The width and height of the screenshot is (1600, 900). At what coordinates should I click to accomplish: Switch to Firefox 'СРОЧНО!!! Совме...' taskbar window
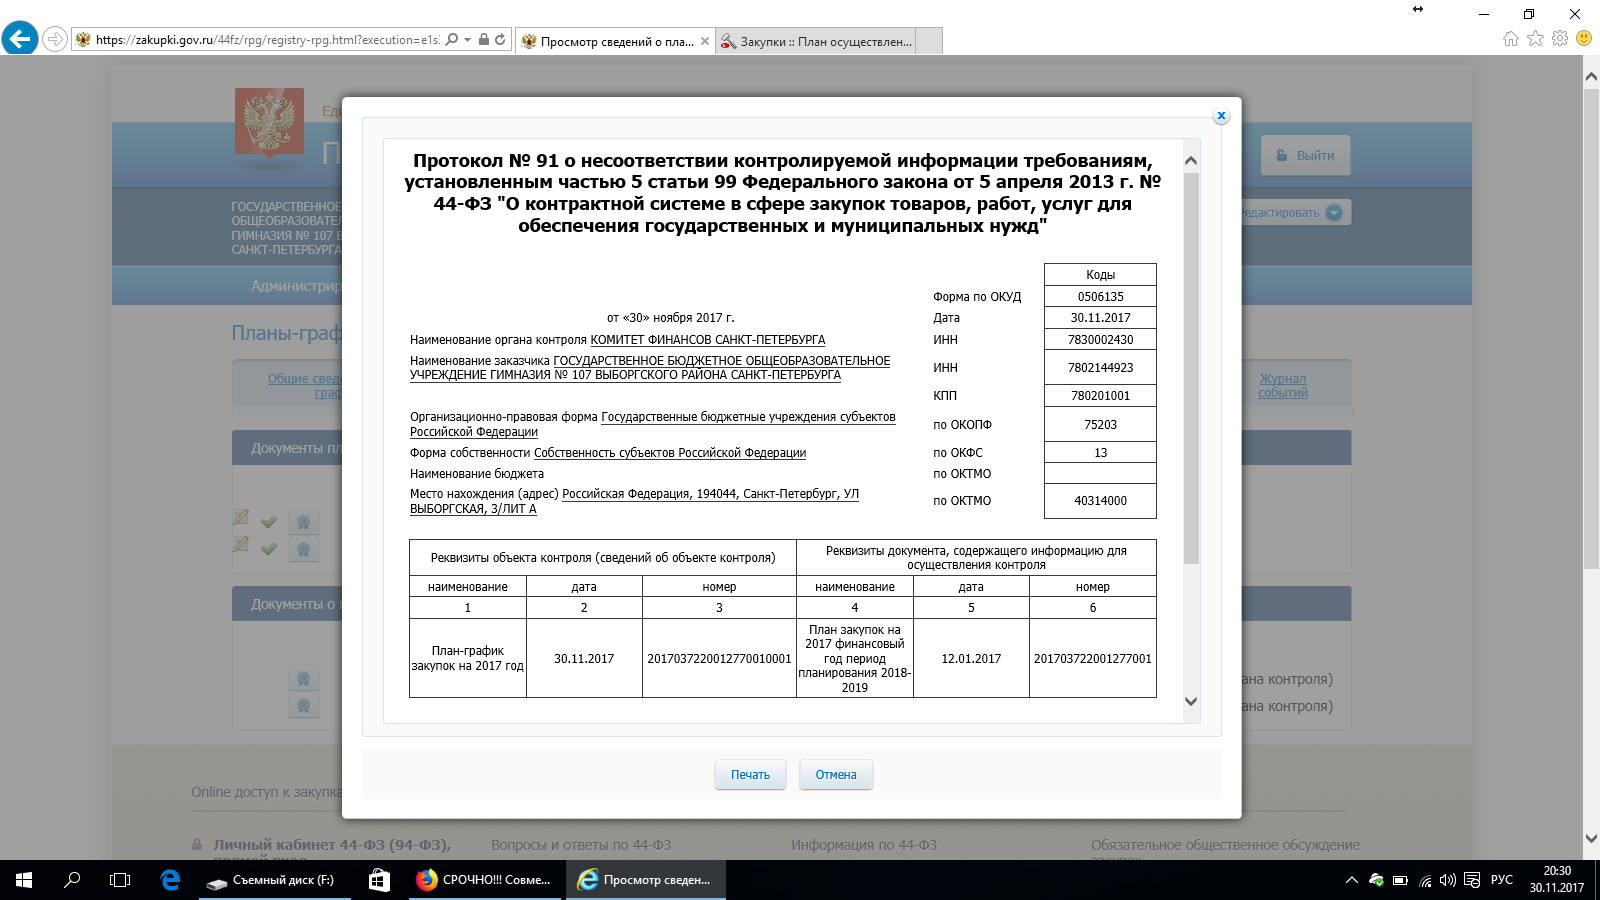coord(483,880)
